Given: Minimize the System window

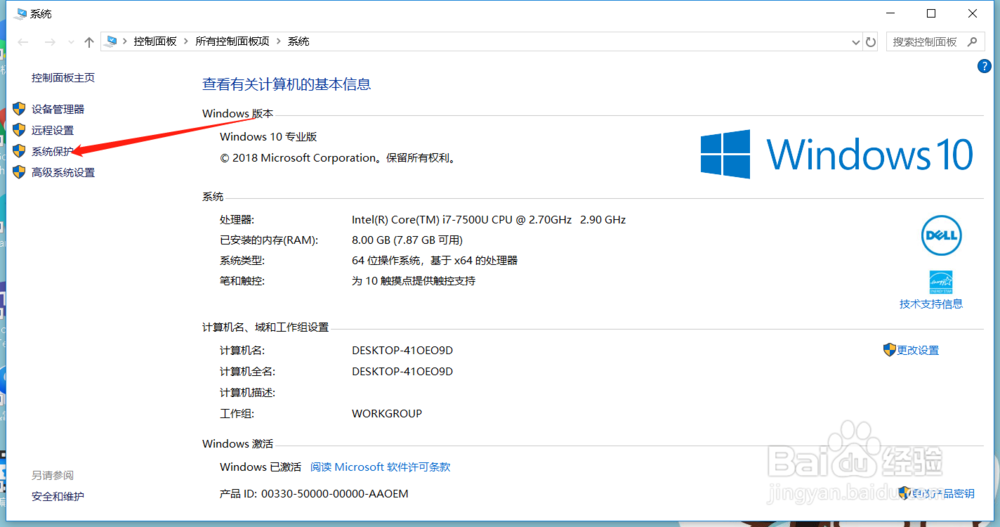Looking at the screenshot, I should 890,13.
